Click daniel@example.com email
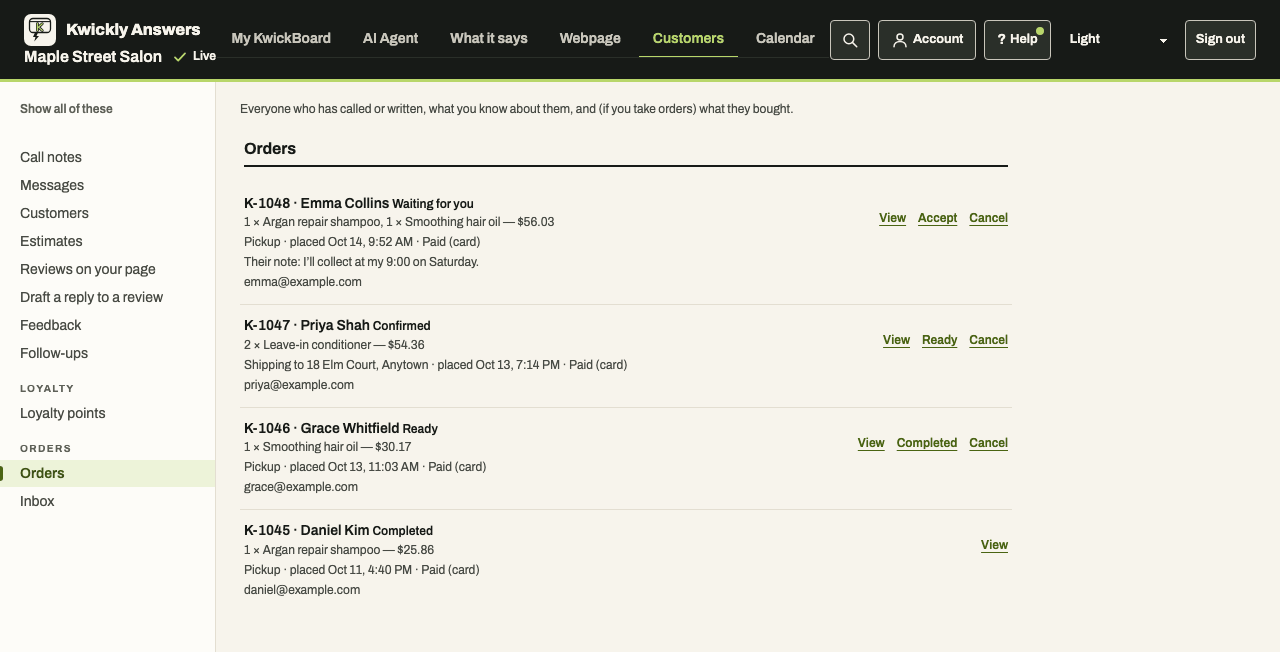1280x652 pixels. (x=302, y=590)
